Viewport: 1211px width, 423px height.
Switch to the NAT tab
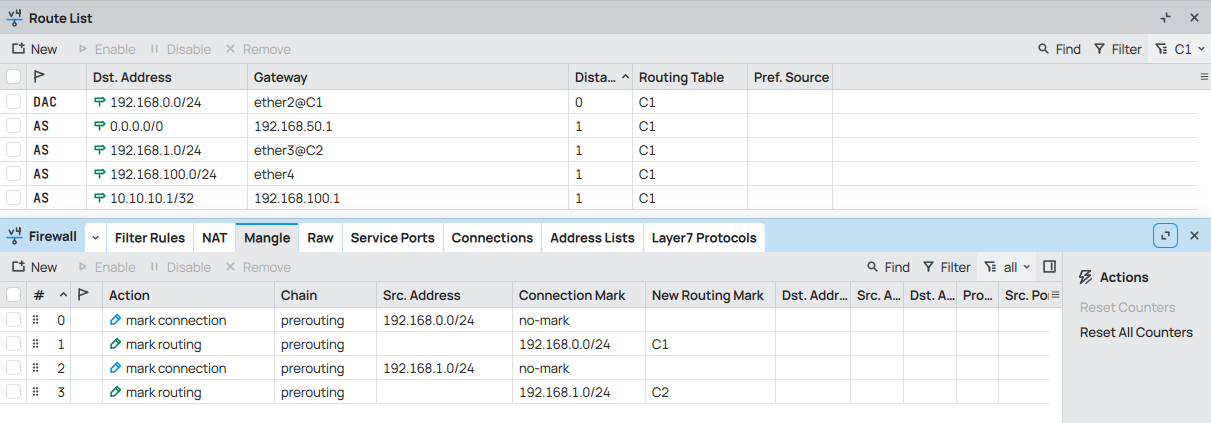[215, 238]
